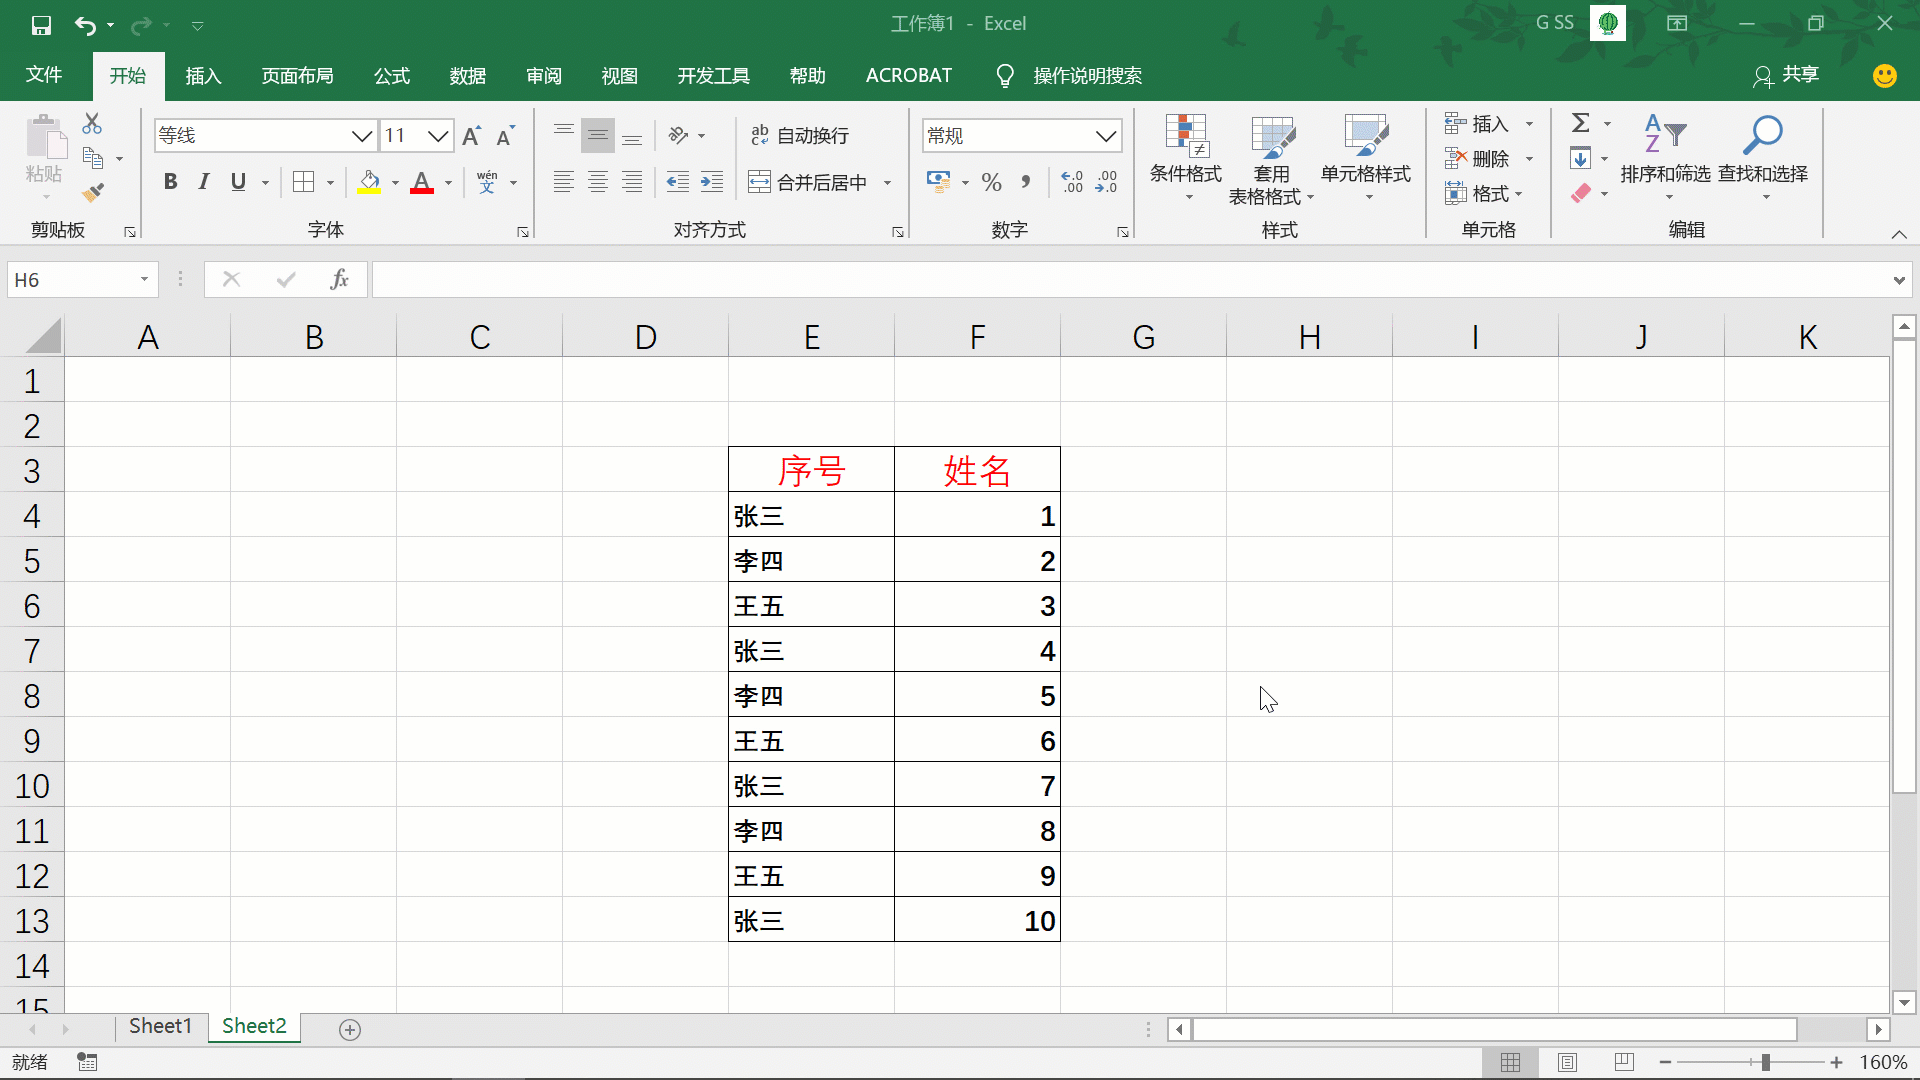Open the font size dropdown
Image resolution: width=1920 pixels, height=1080 pixels.
pos(438,135)
